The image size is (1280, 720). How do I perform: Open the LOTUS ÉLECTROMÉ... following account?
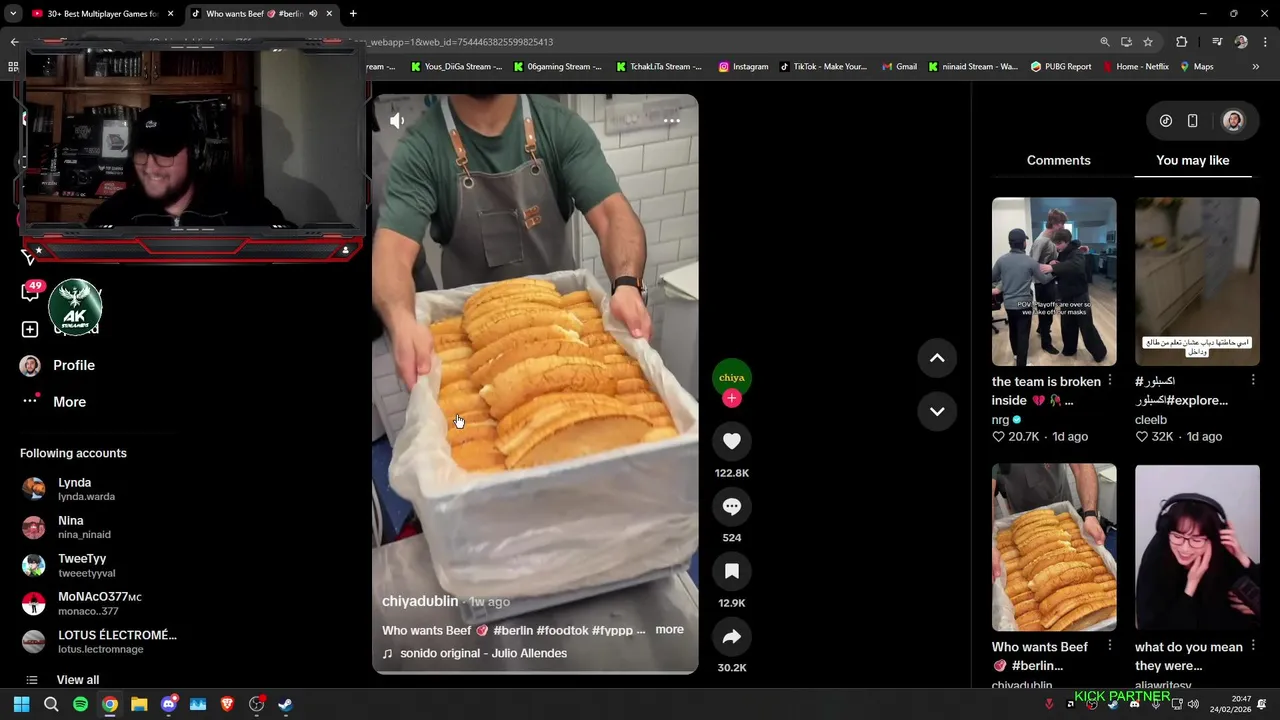[x=98, y=641]
